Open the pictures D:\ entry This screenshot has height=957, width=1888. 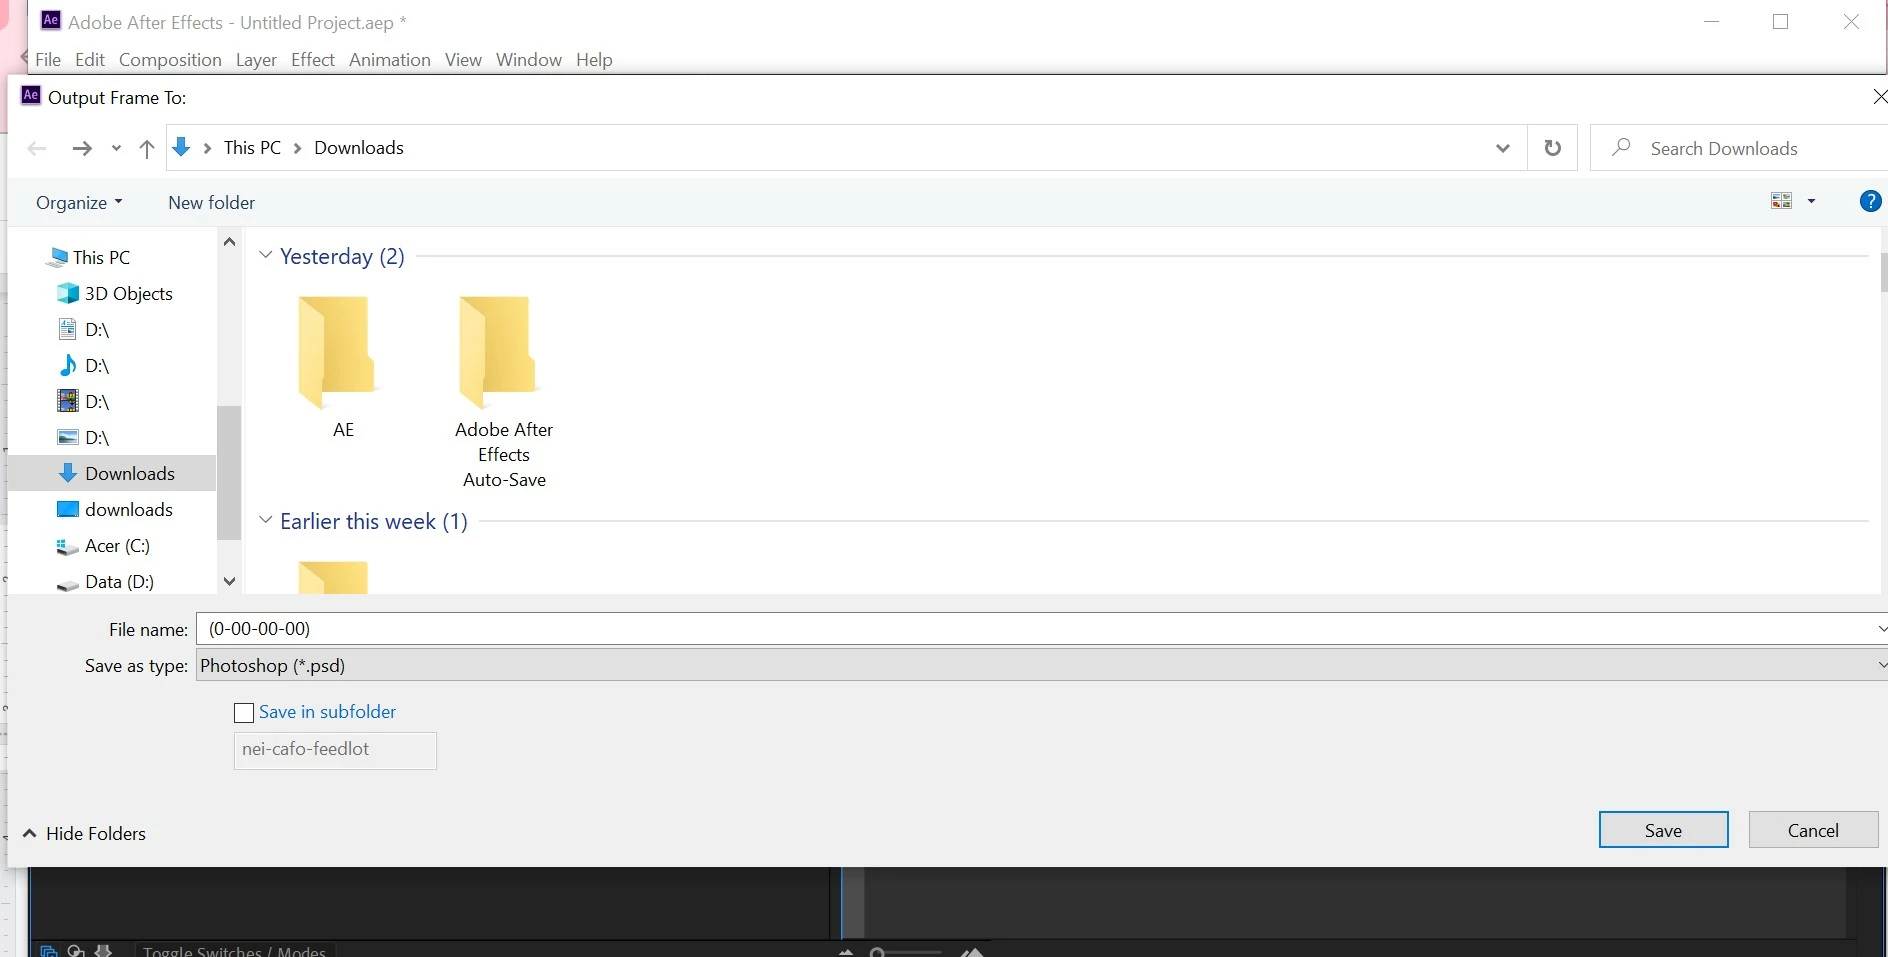click(x=84, y=437)
